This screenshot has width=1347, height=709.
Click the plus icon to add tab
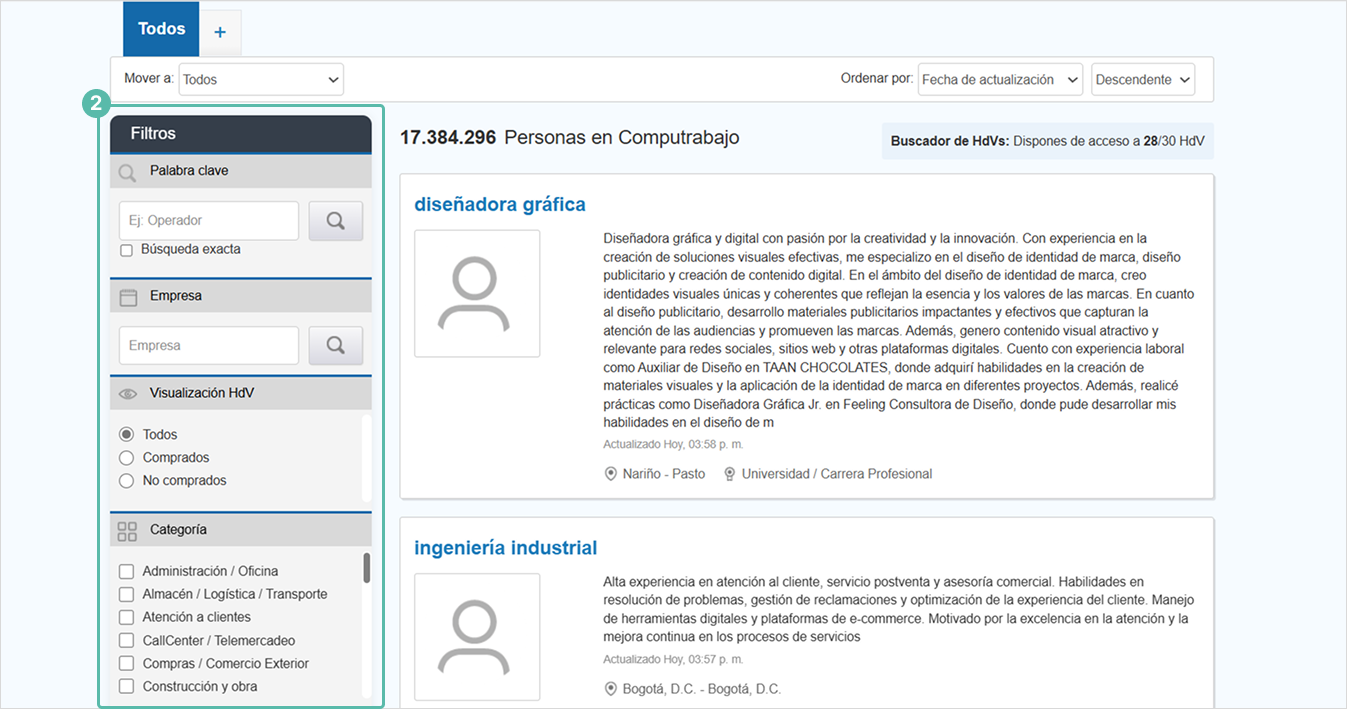[220, 32]
